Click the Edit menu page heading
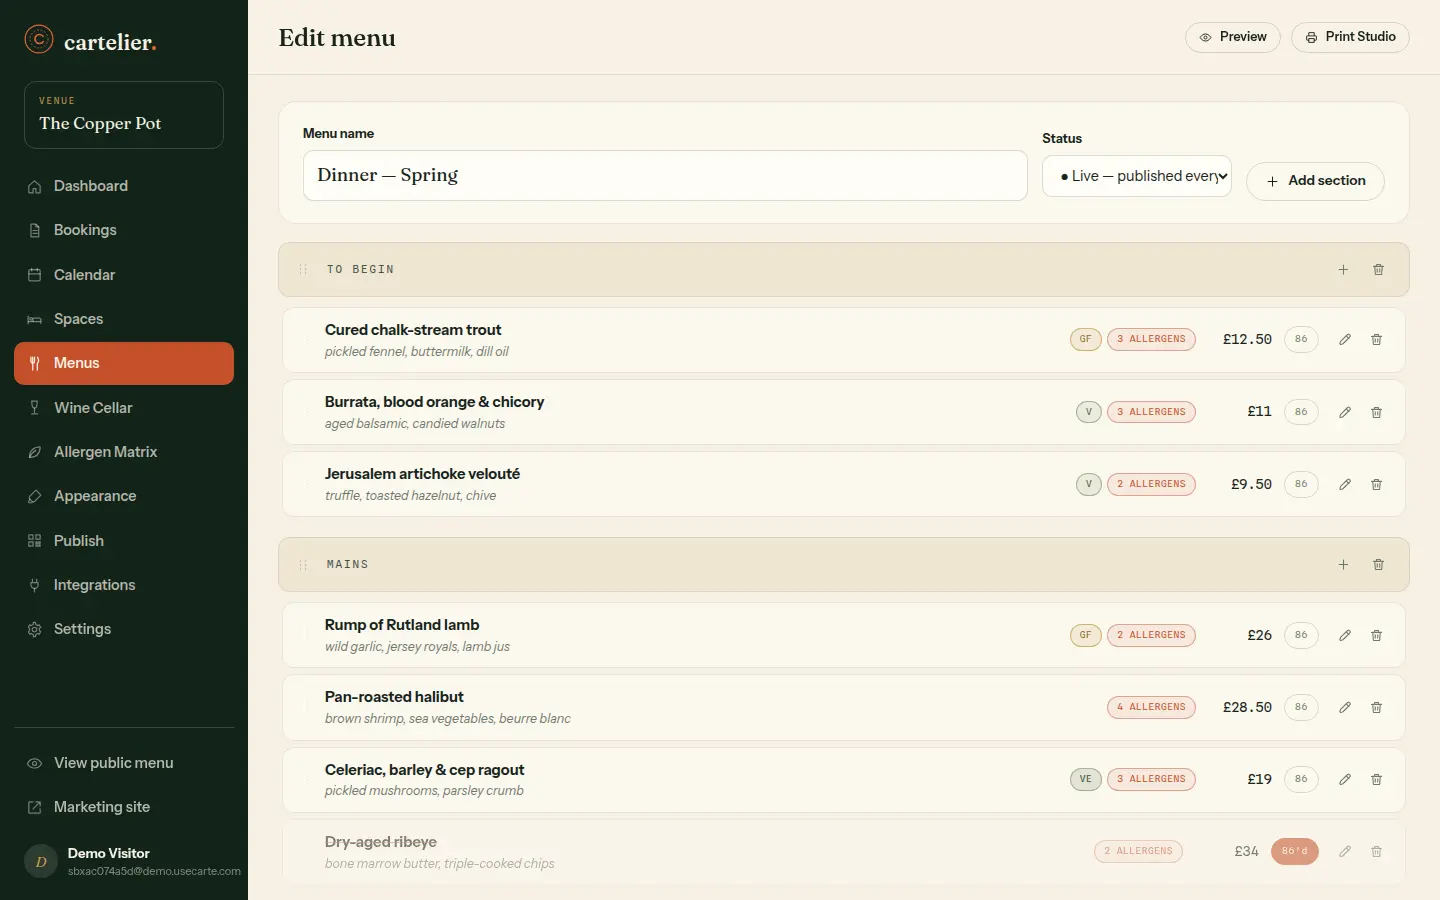 [x=337, y=38]
